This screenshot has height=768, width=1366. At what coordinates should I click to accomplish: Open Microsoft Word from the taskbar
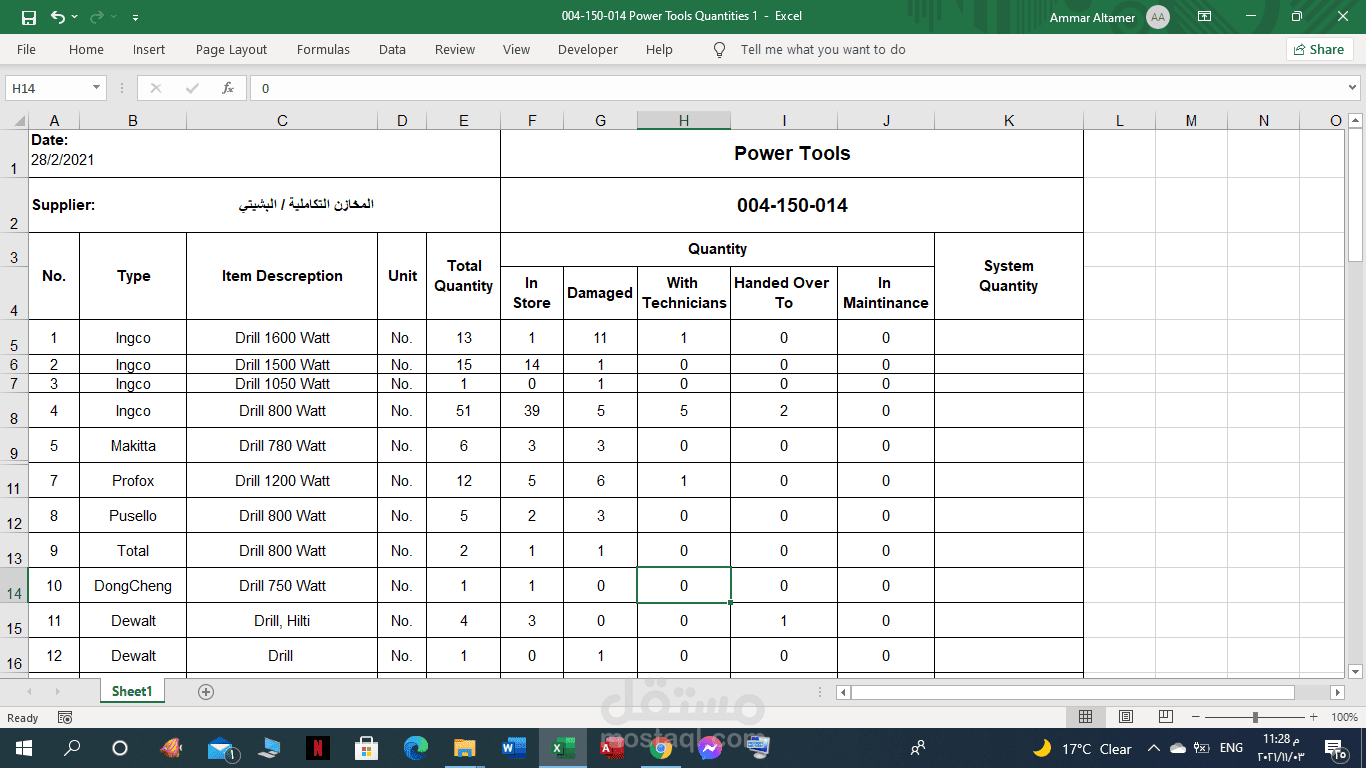pos(513,748)
